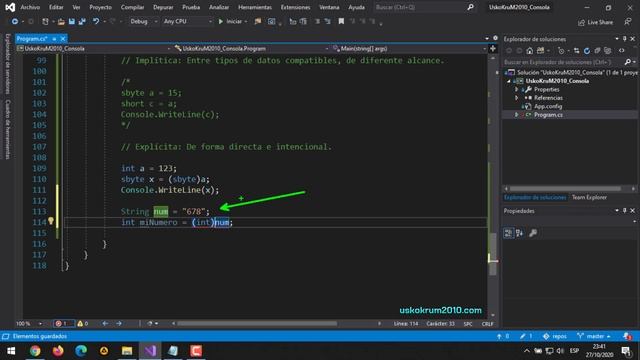Screen dimensions: 640x360
Task: Click the Properties panel categorized view icon
Action: click(x=508, y=233)
